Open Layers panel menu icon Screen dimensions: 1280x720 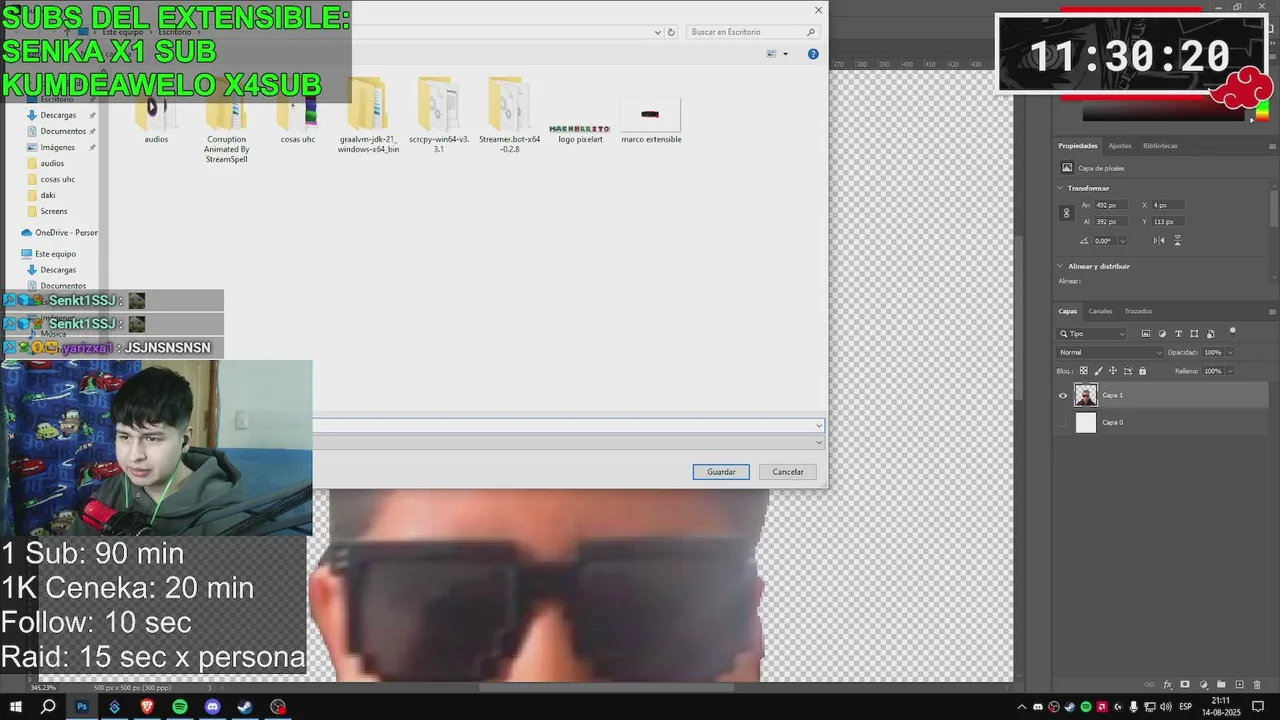pos(1272,311)
